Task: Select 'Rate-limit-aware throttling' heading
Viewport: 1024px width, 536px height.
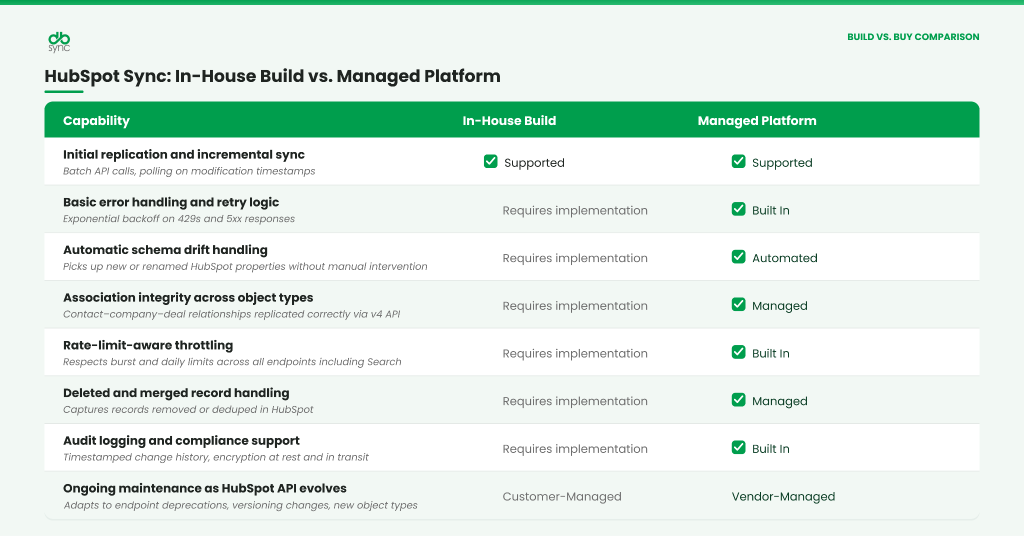Action: click(148, 345)
